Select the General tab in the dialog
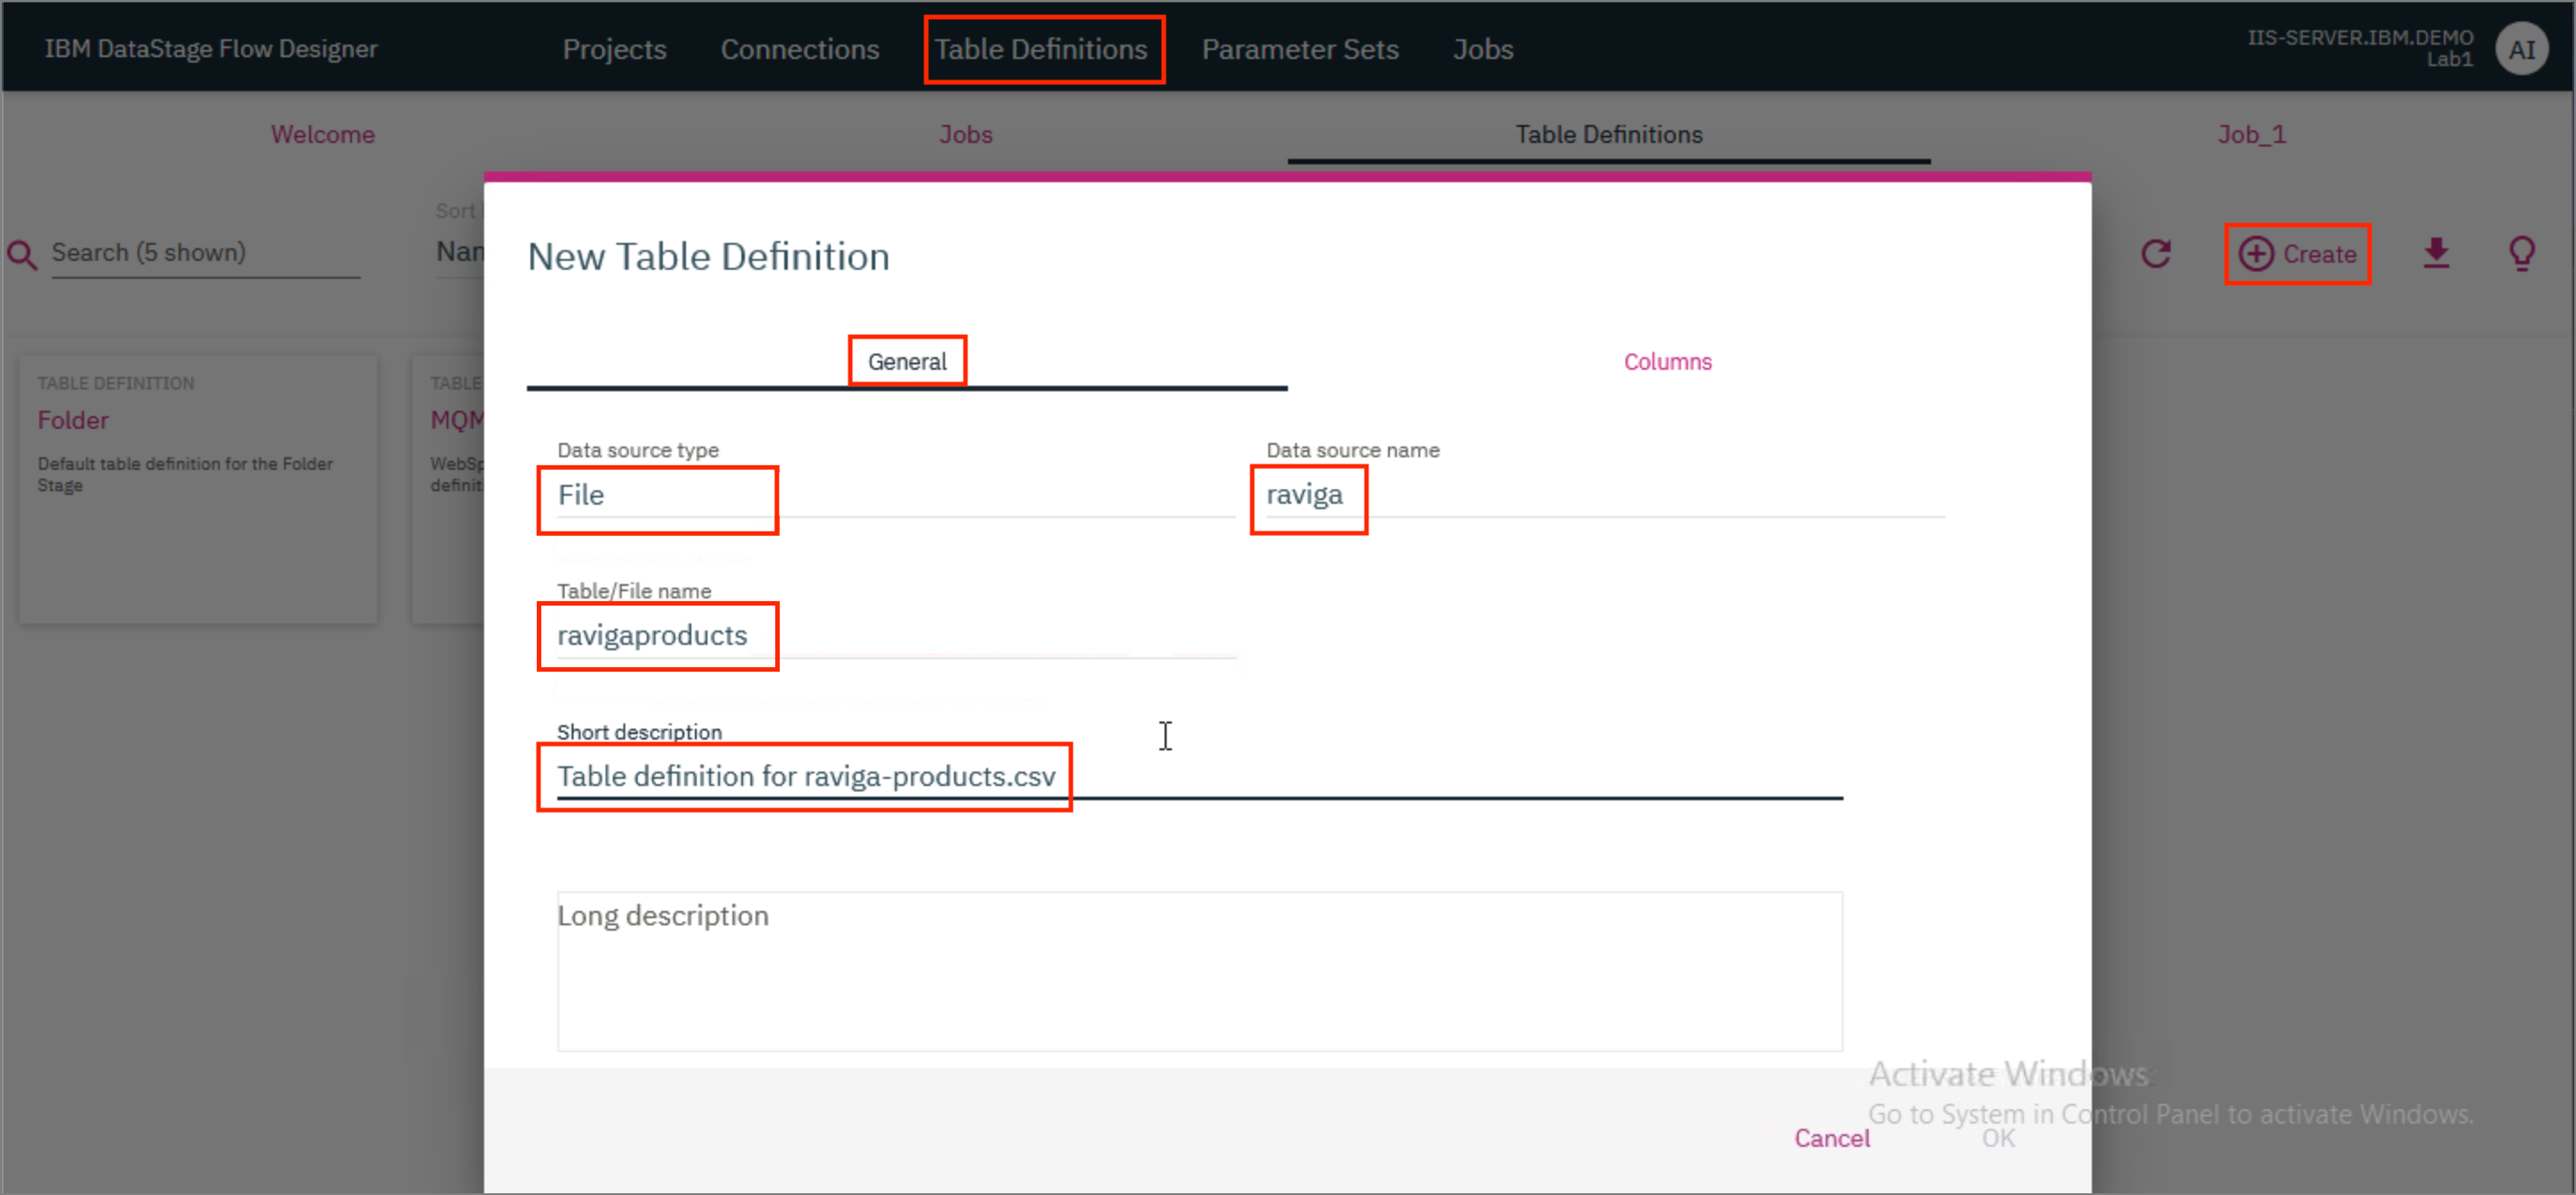Viewport: 2576px width, 1195px height. [x=907, y=362]
